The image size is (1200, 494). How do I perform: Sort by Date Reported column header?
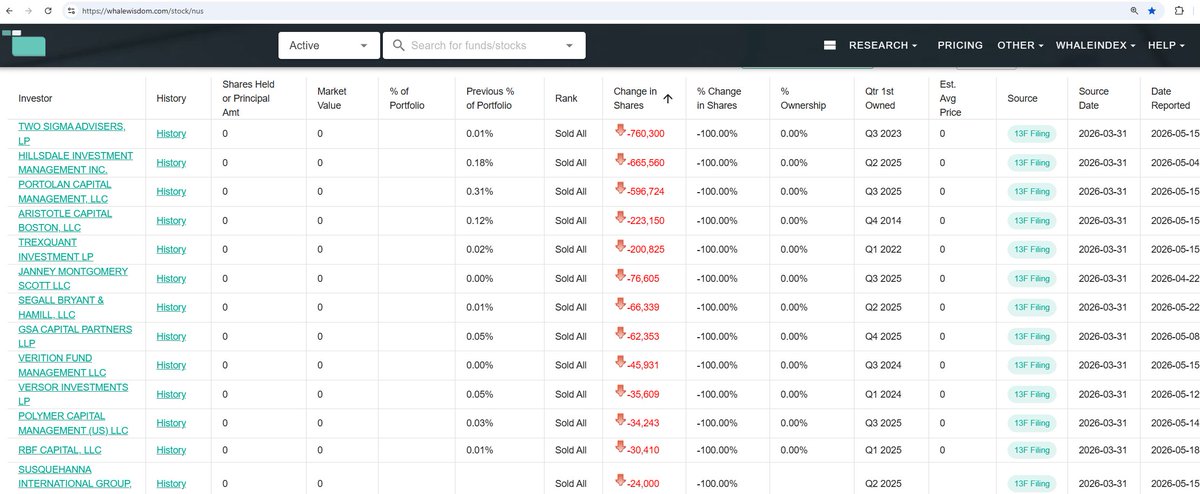[1170, 98]
